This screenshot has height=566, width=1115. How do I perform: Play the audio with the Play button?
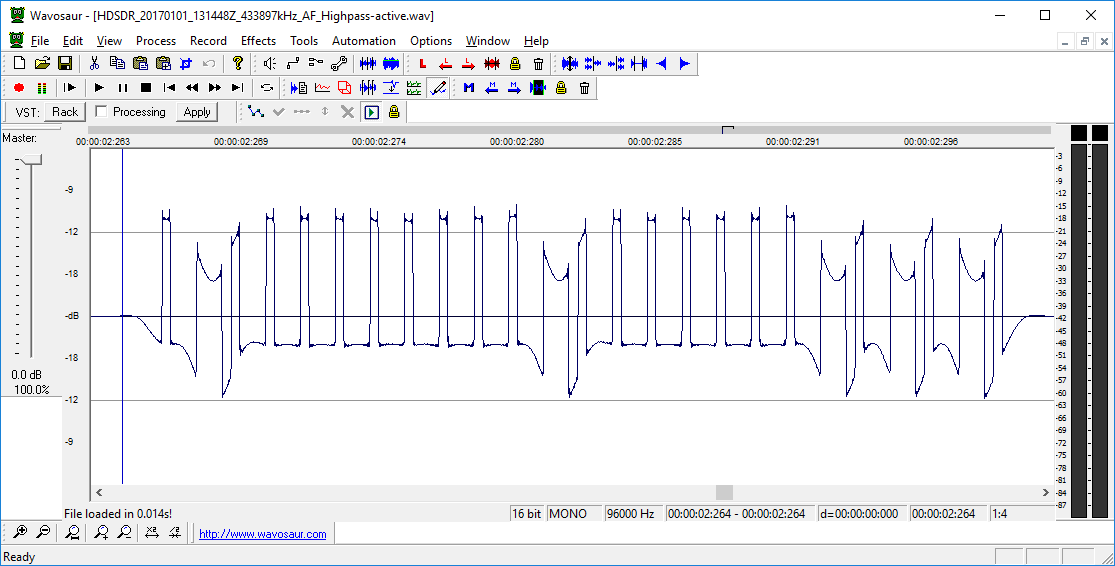(100, 87)
